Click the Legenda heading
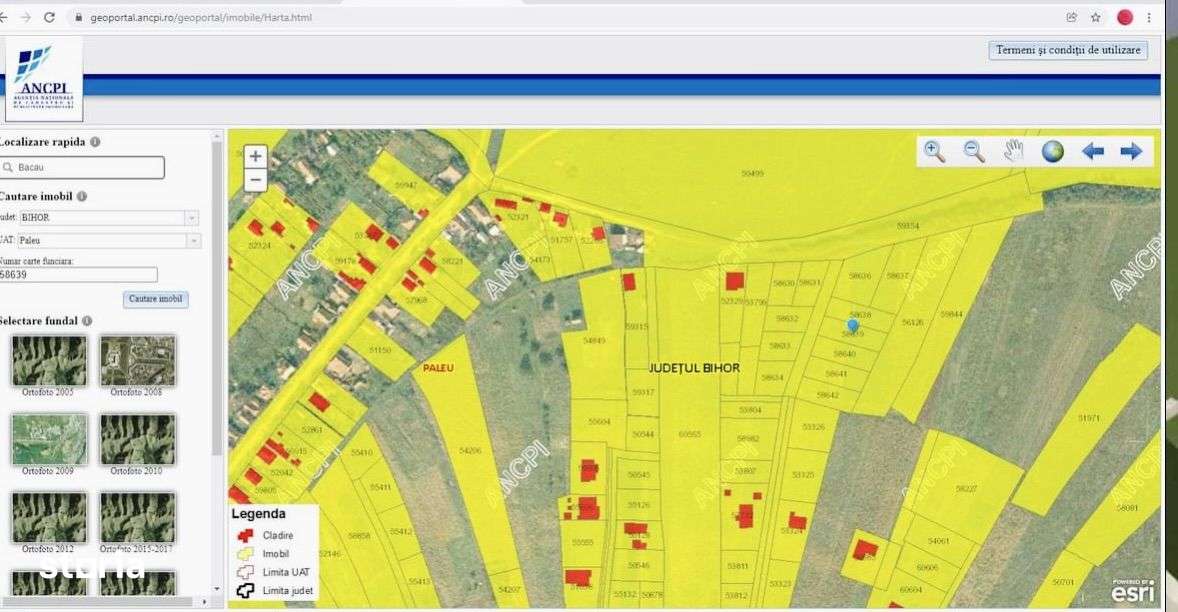Image resolution: width=1178 pixels, height=612 pixels. pos(258,514)
